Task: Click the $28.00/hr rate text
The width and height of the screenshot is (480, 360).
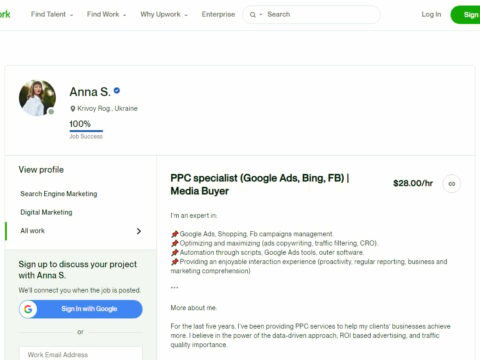Action: (413, 183)
